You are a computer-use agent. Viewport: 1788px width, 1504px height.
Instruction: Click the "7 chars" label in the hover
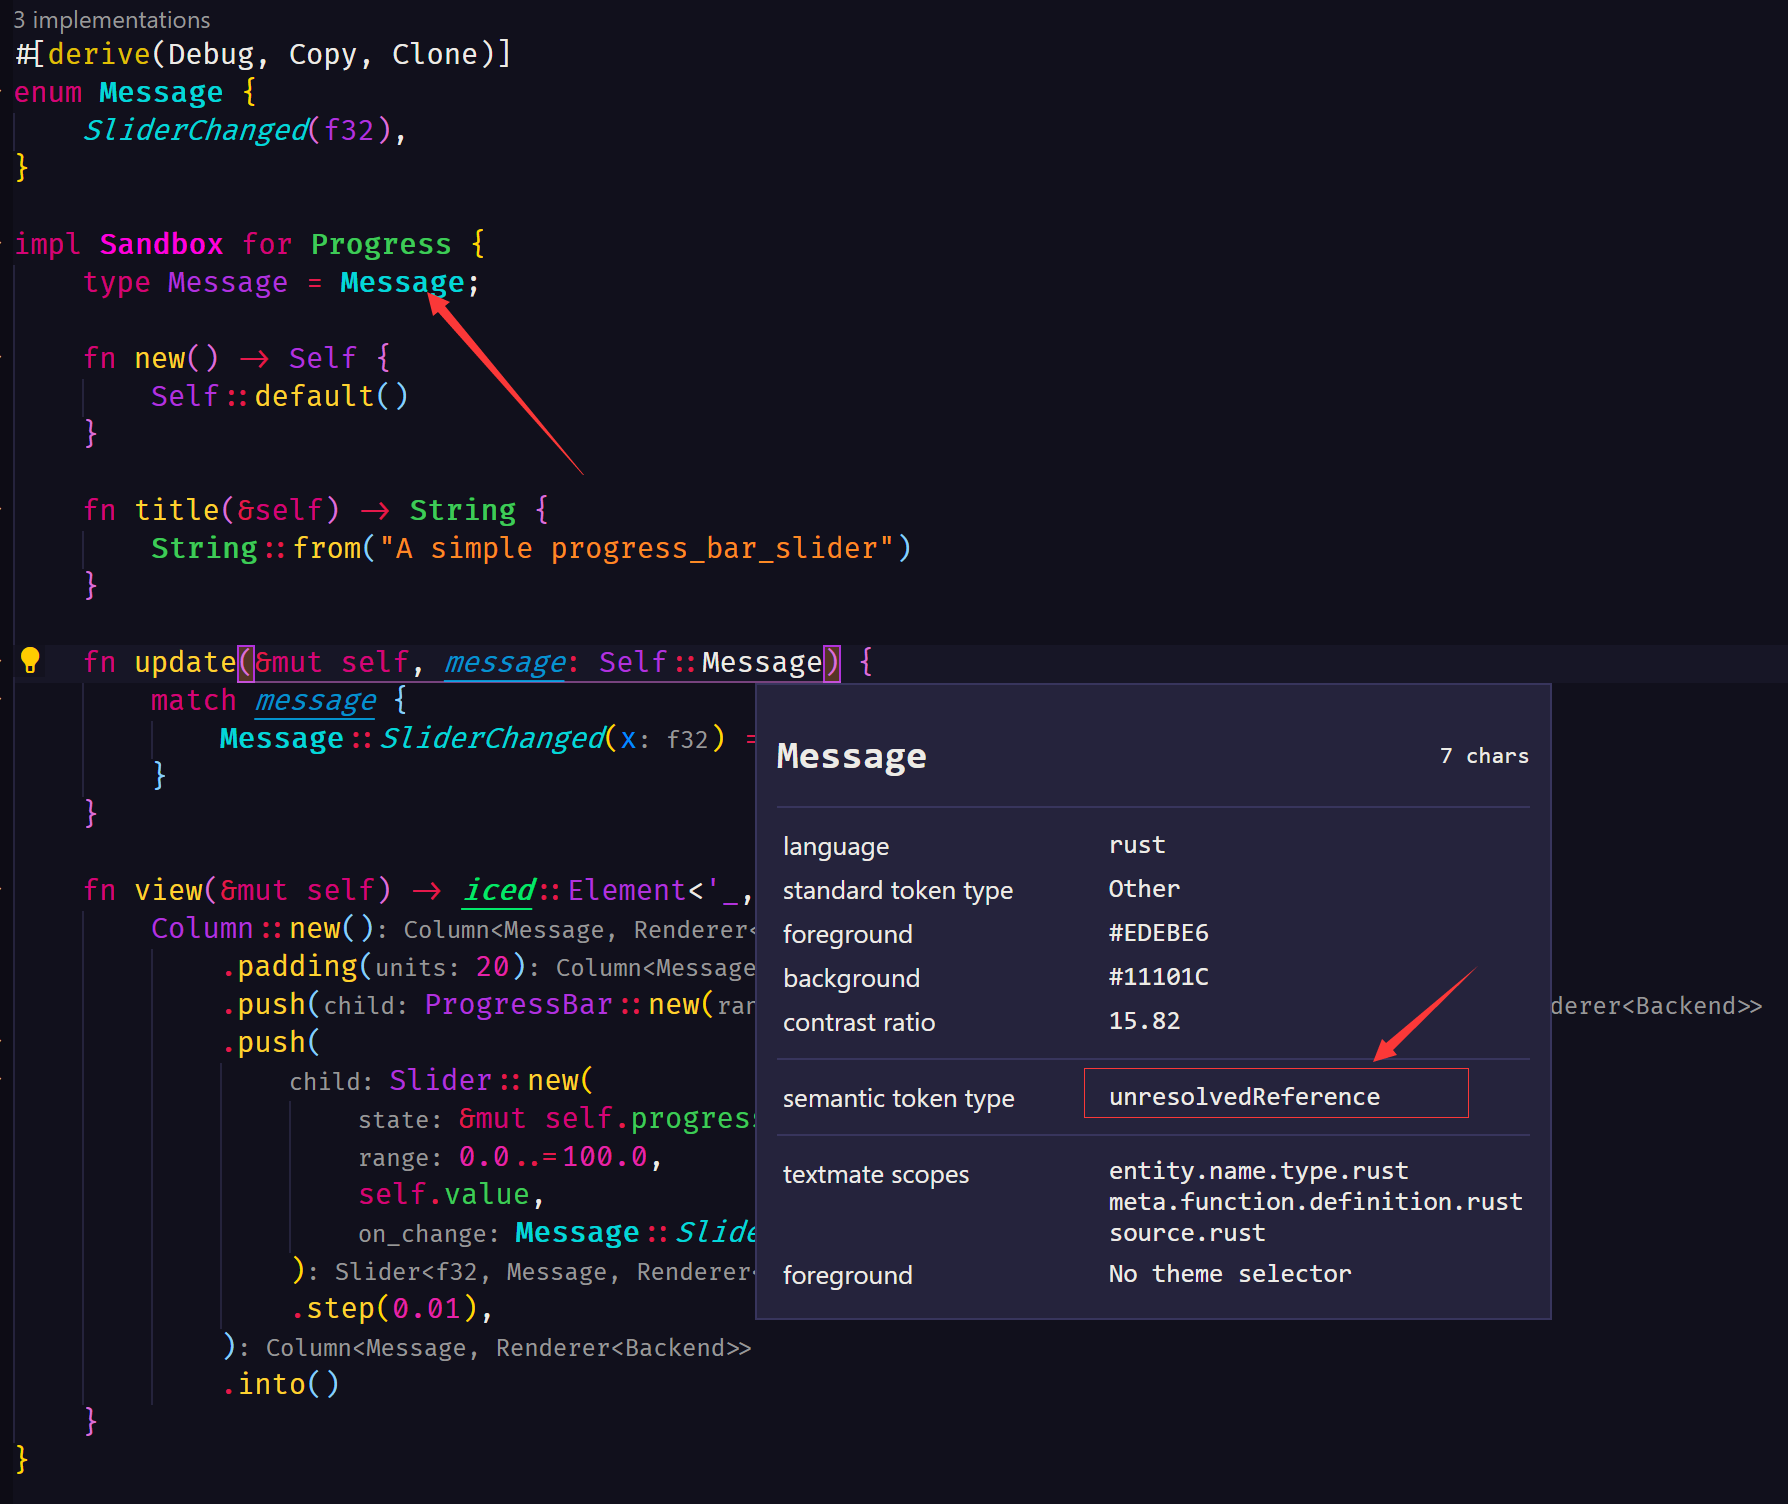1484,756
